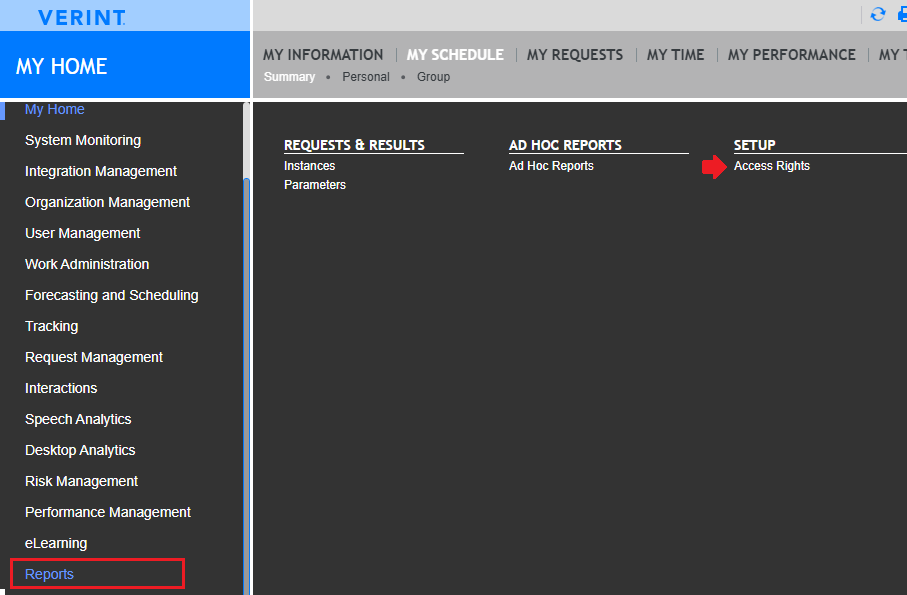The image size is (907, 595).
Task: Open System Monitoring in the sidebar
Action: pos(83,141)
